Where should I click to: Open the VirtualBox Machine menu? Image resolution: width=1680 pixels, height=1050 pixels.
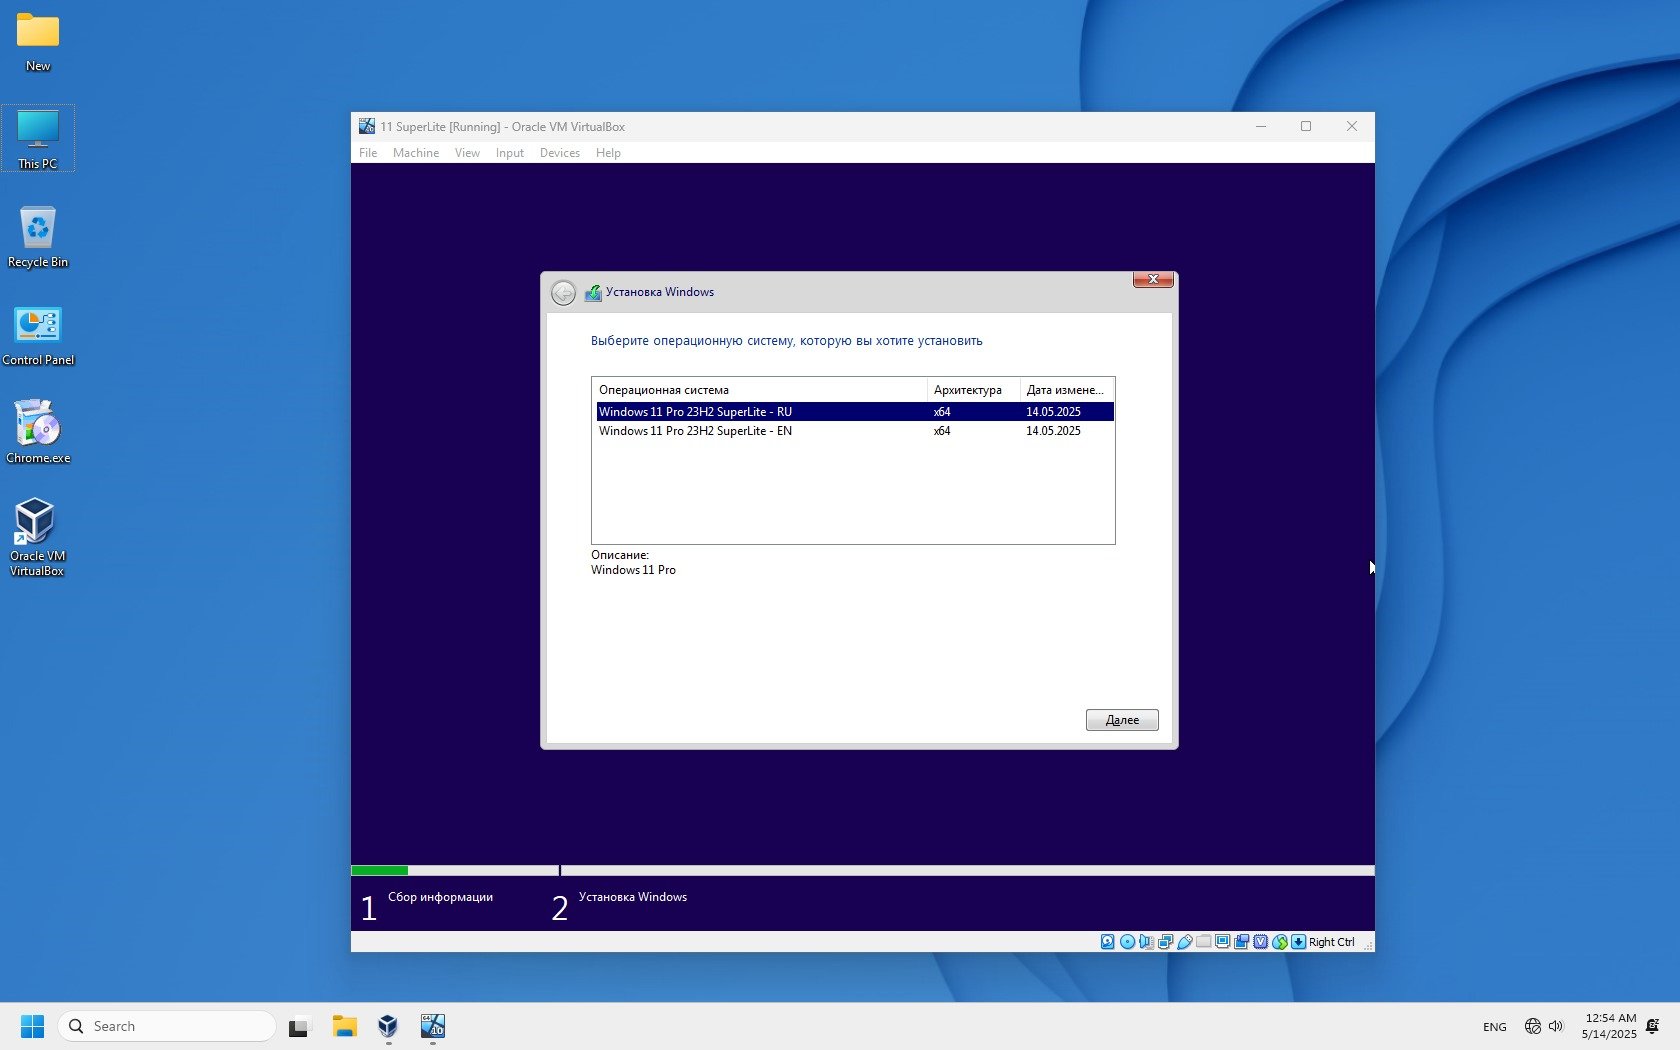coord(415,153)
